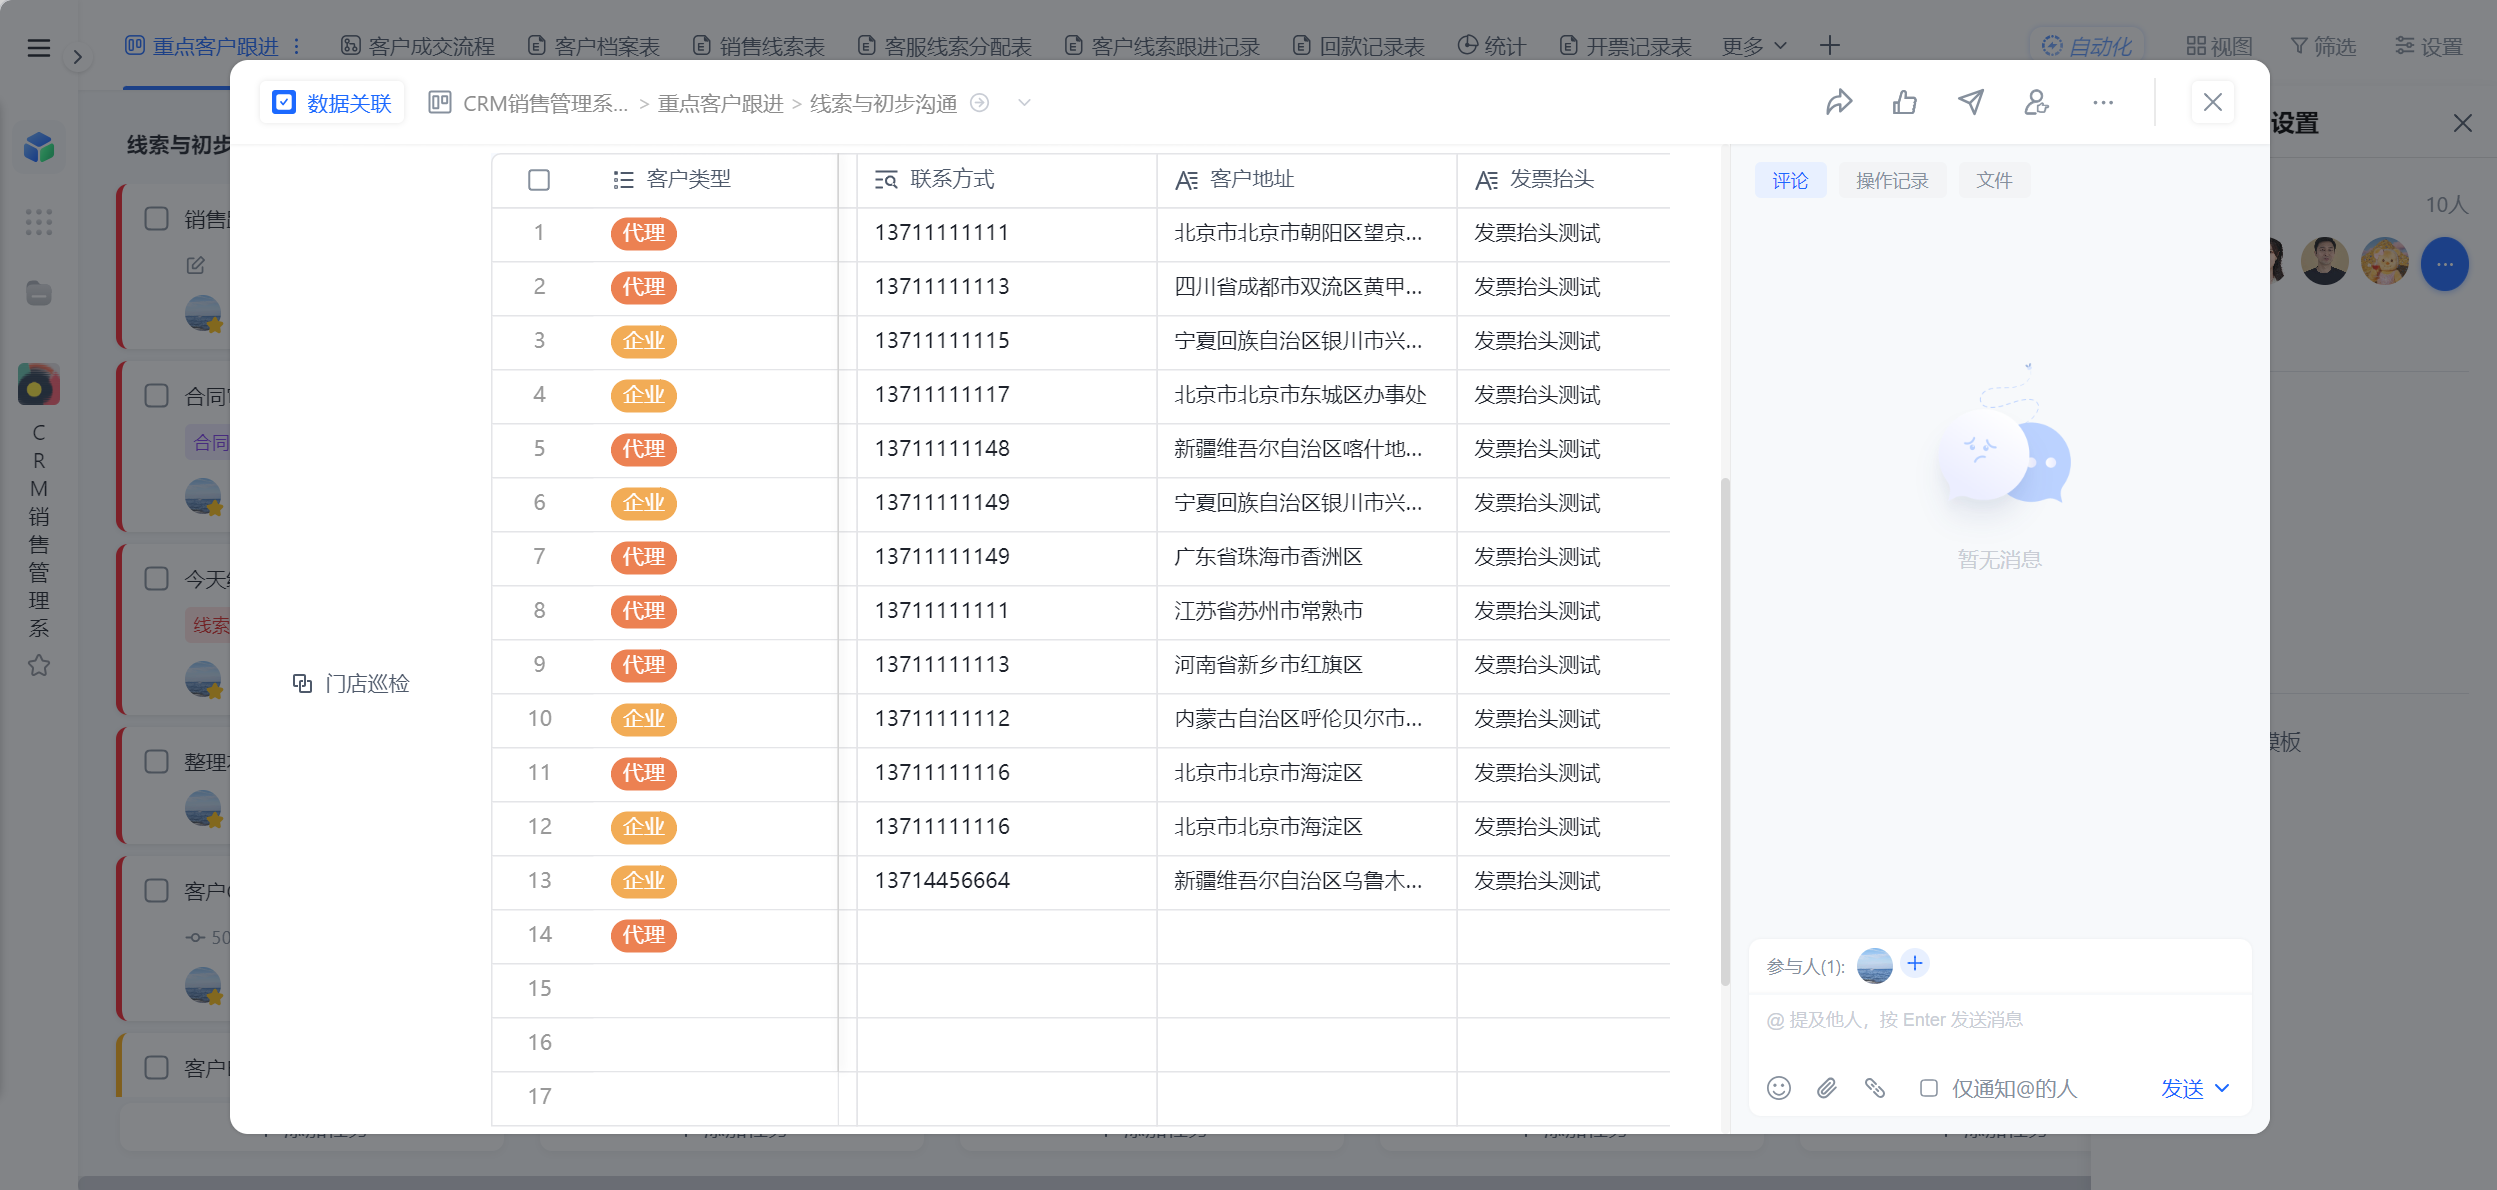This screenshot has width=2497, height=1190.
Task: Open the 客户档案表 tab
Action: click(594, 46)
